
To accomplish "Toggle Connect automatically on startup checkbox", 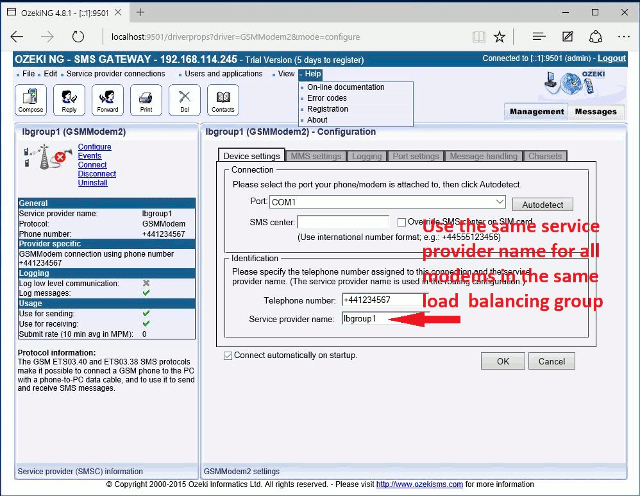I will coord(228,356).
